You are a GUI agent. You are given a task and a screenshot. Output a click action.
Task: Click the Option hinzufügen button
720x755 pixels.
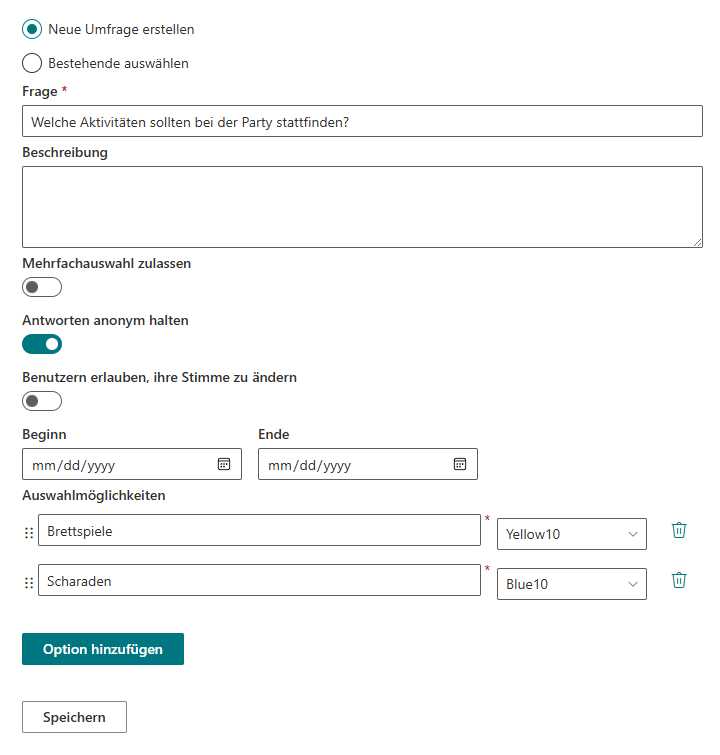click(x=103, y=649)
